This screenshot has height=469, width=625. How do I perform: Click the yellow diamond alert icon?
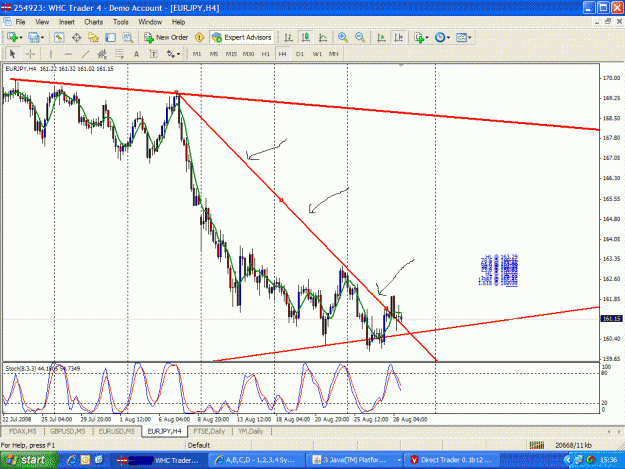(199, 37)
